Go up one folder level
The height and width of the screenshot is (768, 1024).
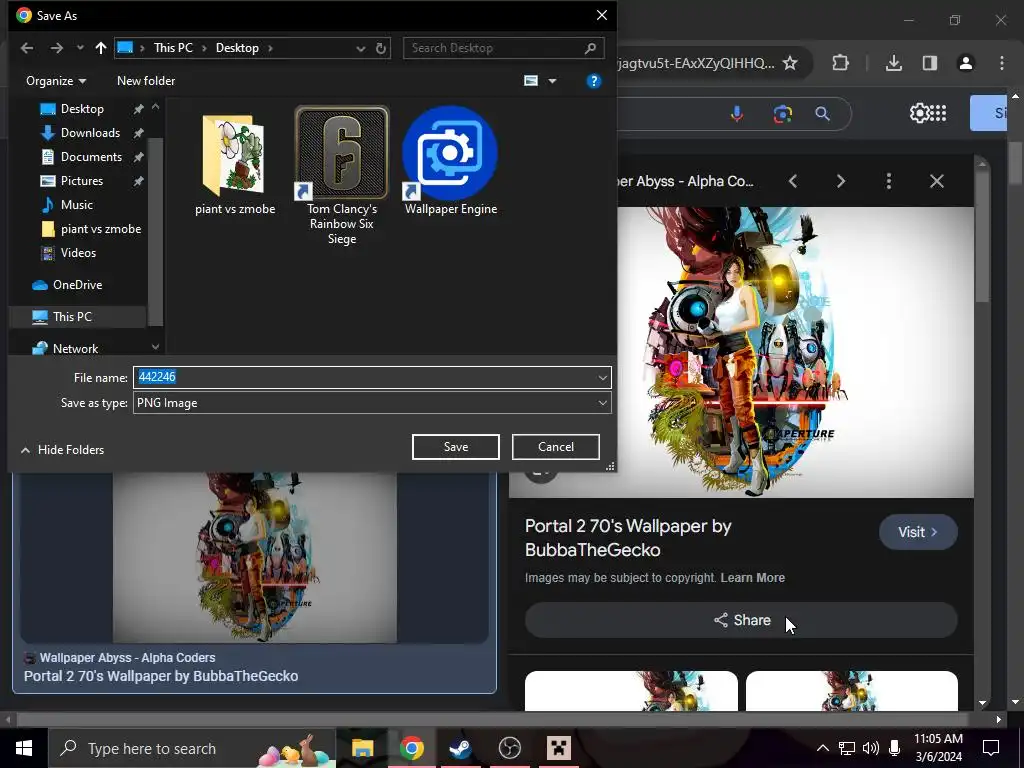(101, 48)
